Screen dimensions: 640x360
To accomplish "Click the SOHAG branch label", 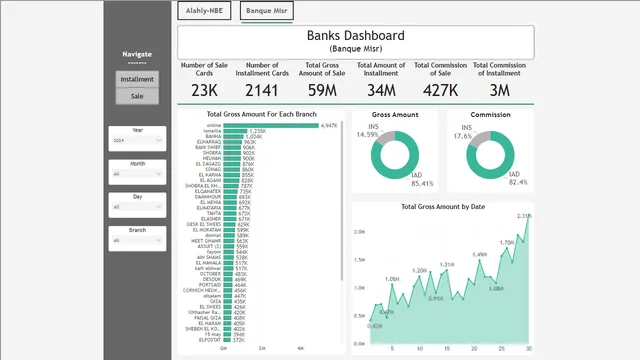I will click(x=213, y=169).
